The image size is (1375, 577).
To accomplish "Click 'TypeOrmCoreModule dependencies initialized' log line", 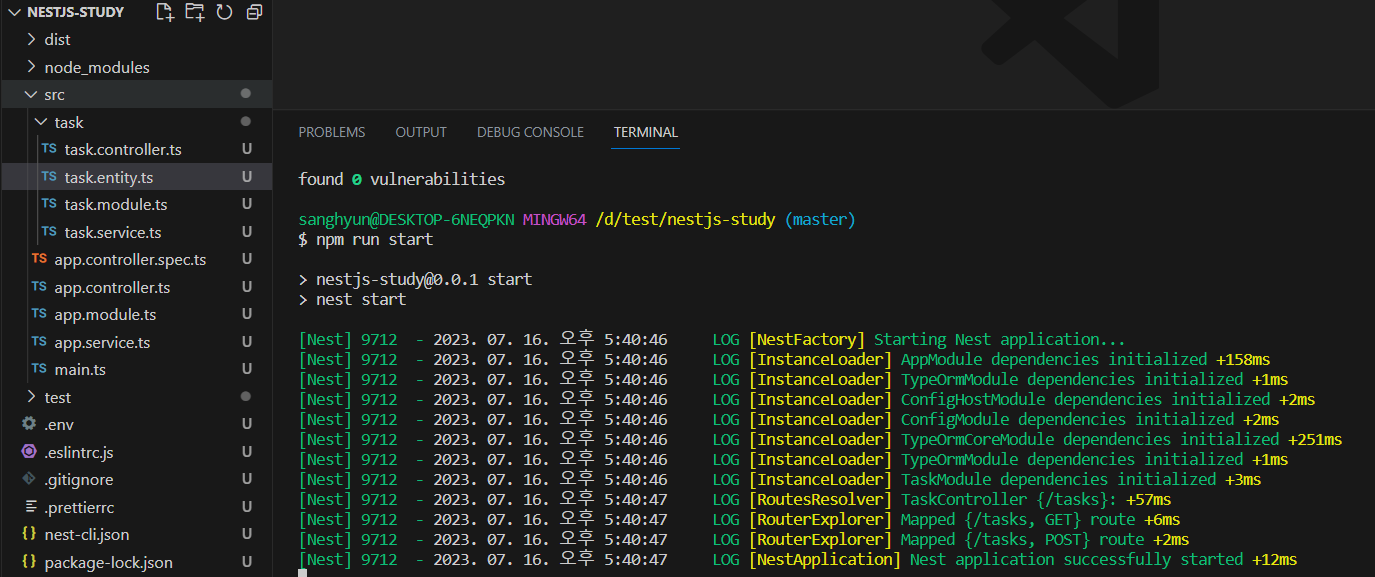I will click(1090, 440).
